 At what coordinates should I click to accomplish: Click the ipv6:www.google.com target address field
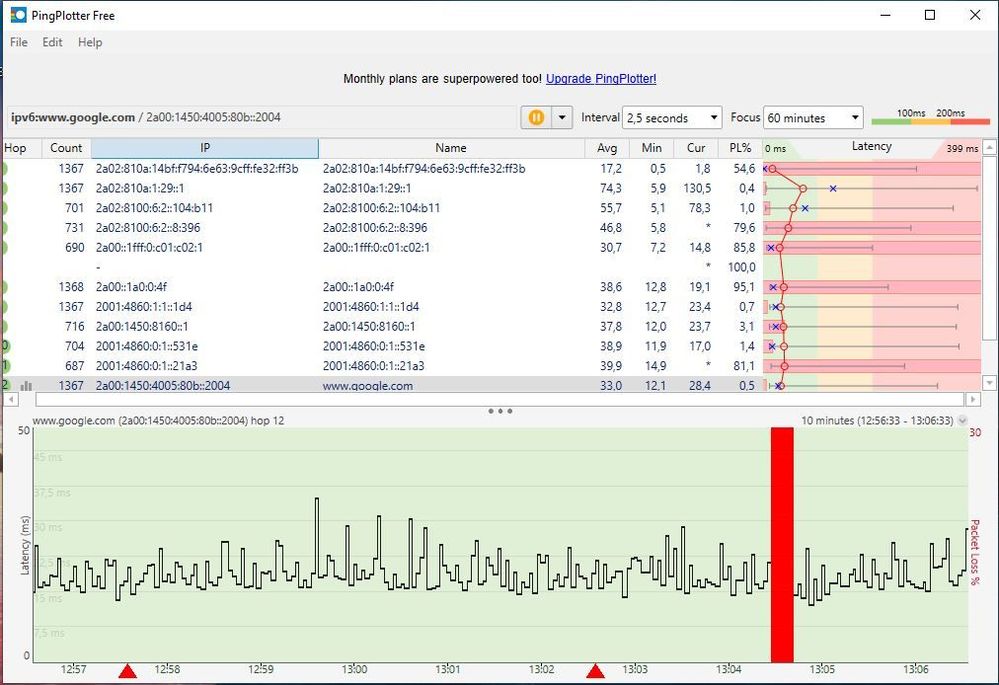click(261, 117)
